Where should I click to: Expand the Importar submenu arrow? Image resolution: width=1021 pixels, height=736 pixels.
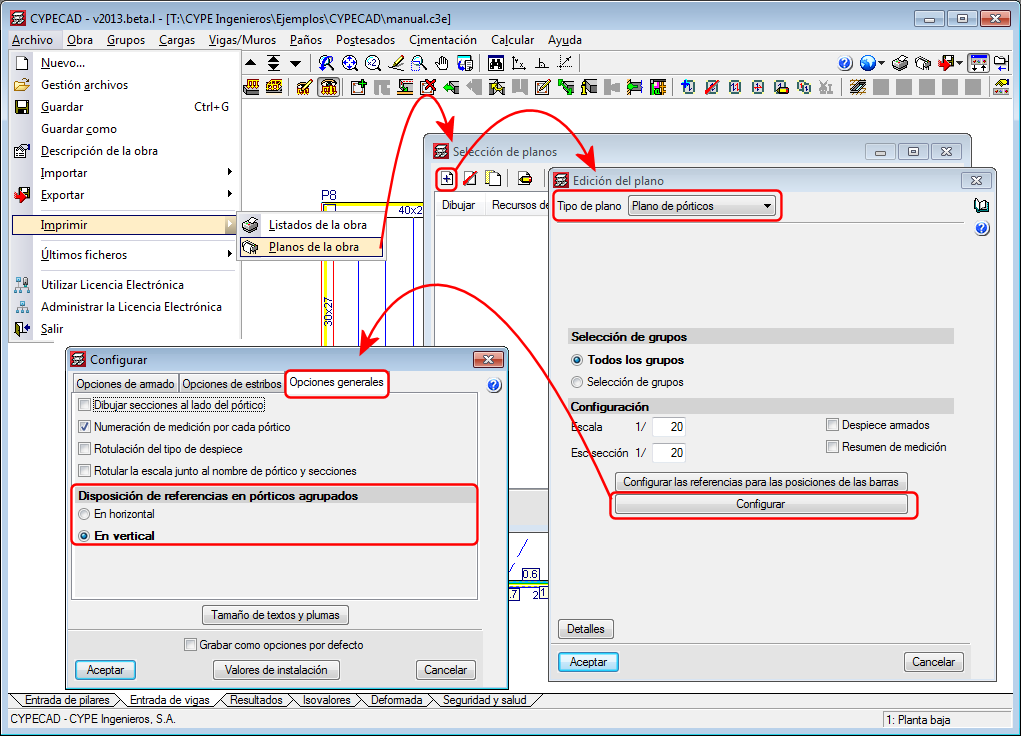pyautogui.click(x=230, y=173)
